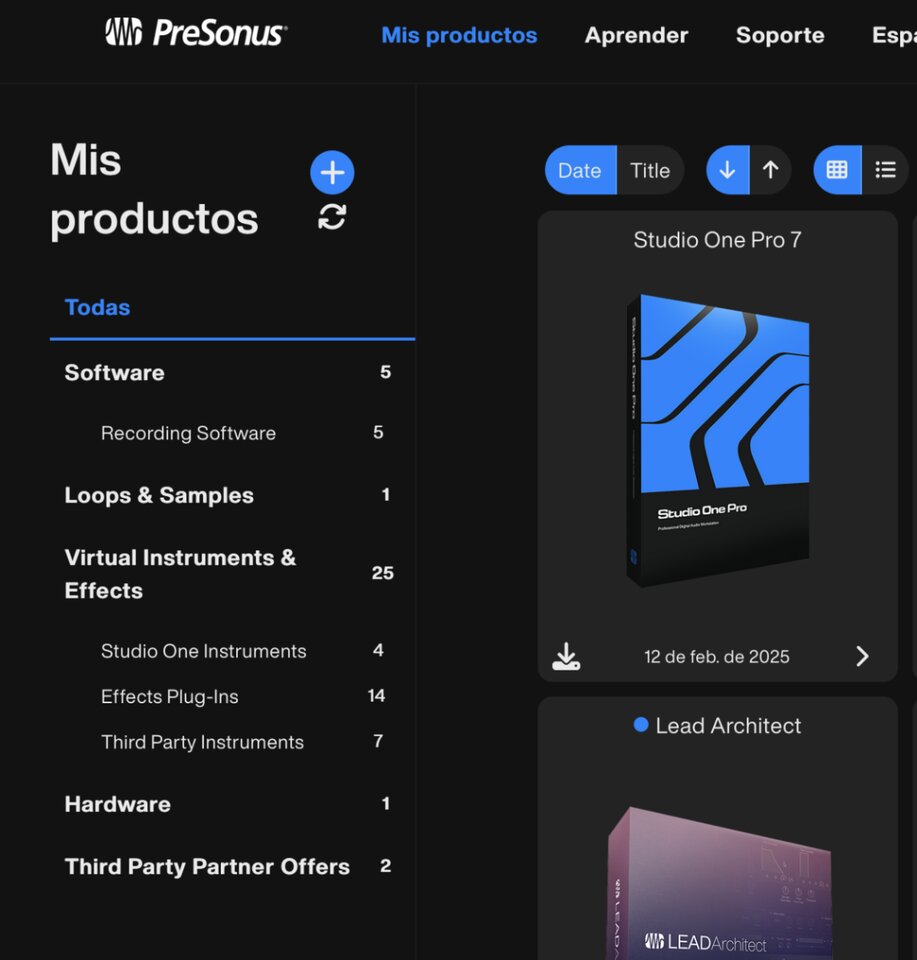Open the Aprender menu
This screenshot has width=917, height=960.
(x=636, y=35)
